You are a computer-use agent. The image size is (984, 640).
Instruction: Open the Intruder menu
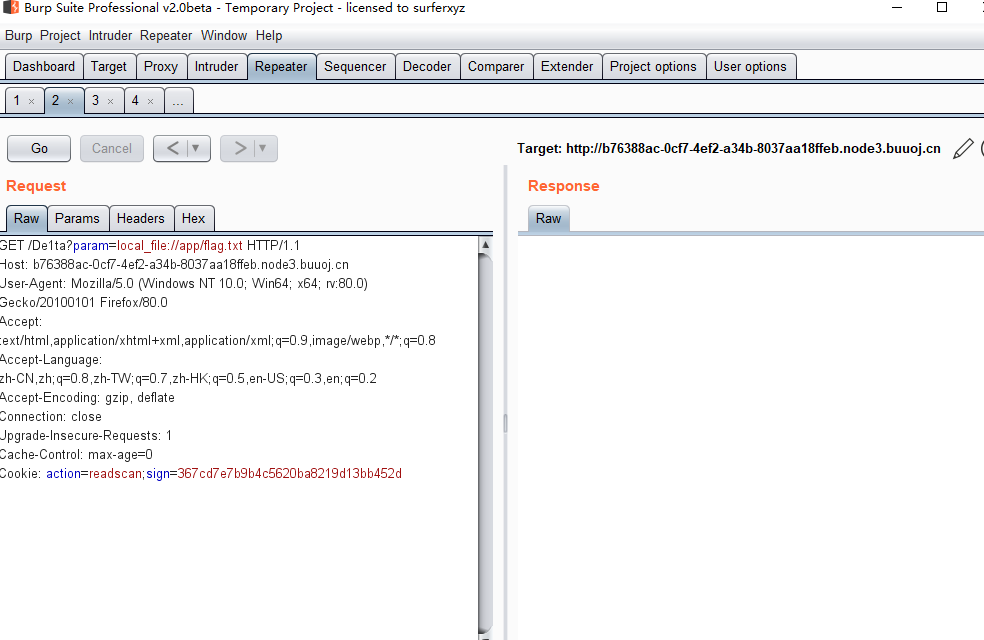pos(110,36)
